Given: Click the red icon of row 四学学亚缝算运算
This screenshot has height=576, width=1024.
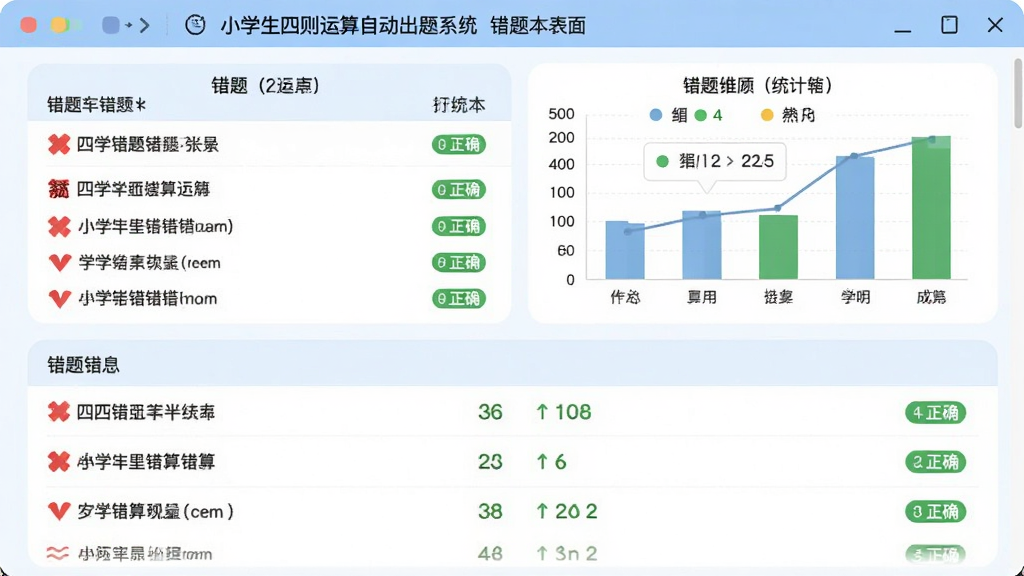Looking at the screenshot, I should coord(59,189).
